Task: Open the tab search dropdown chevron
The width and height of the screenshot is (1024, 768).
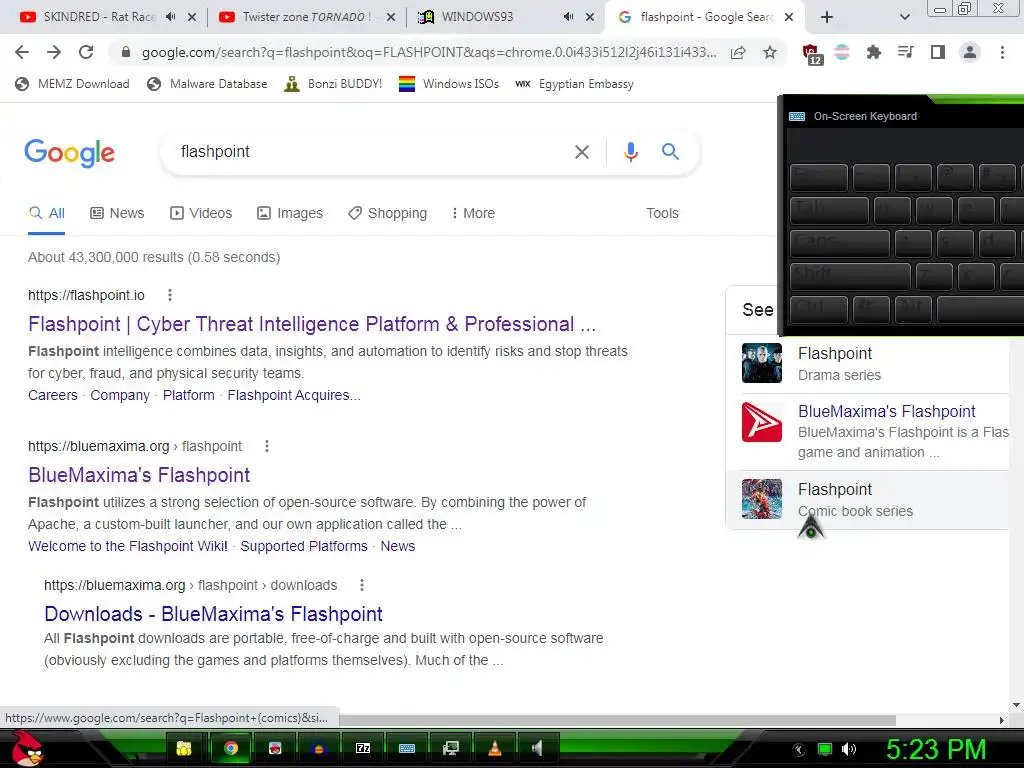Action: 904,18
